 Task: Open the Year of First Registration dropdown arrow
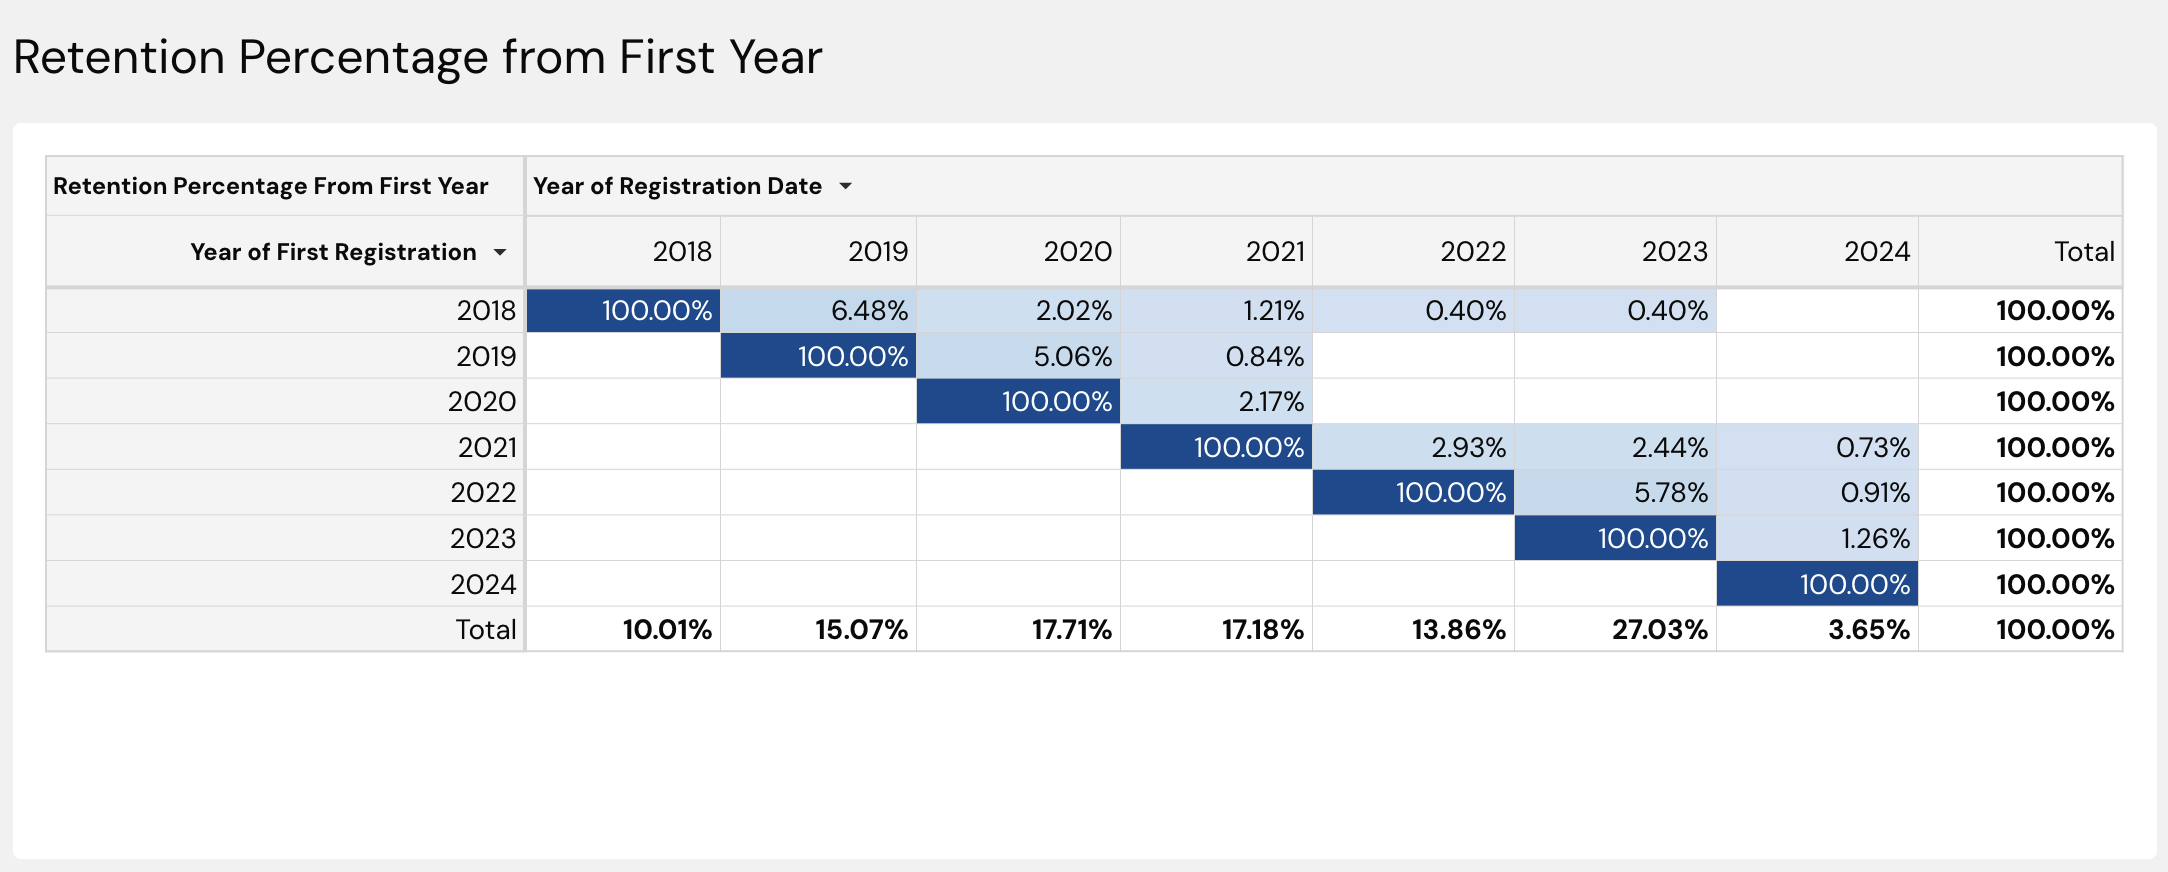pos(500,252)
